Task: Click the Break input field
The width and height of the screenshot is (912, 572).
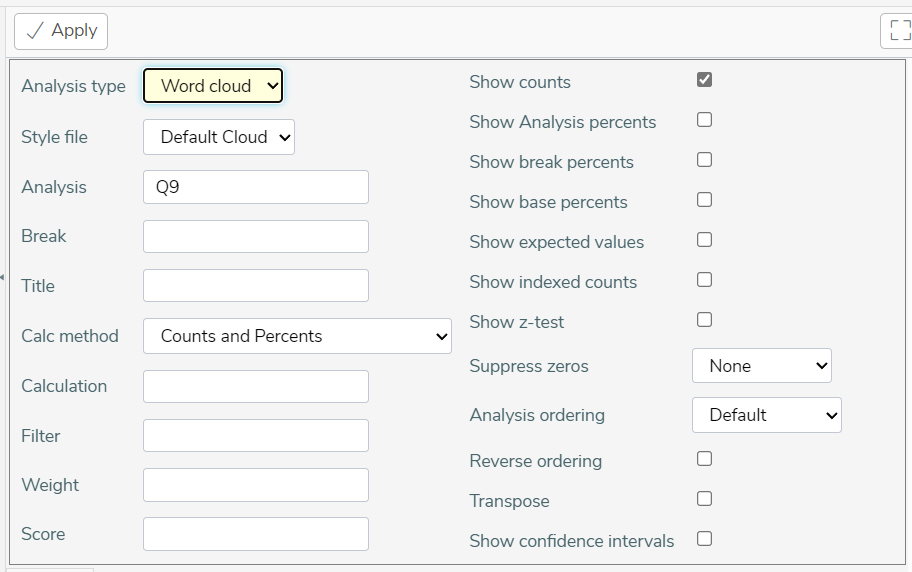Action: (x=256, y=236)
